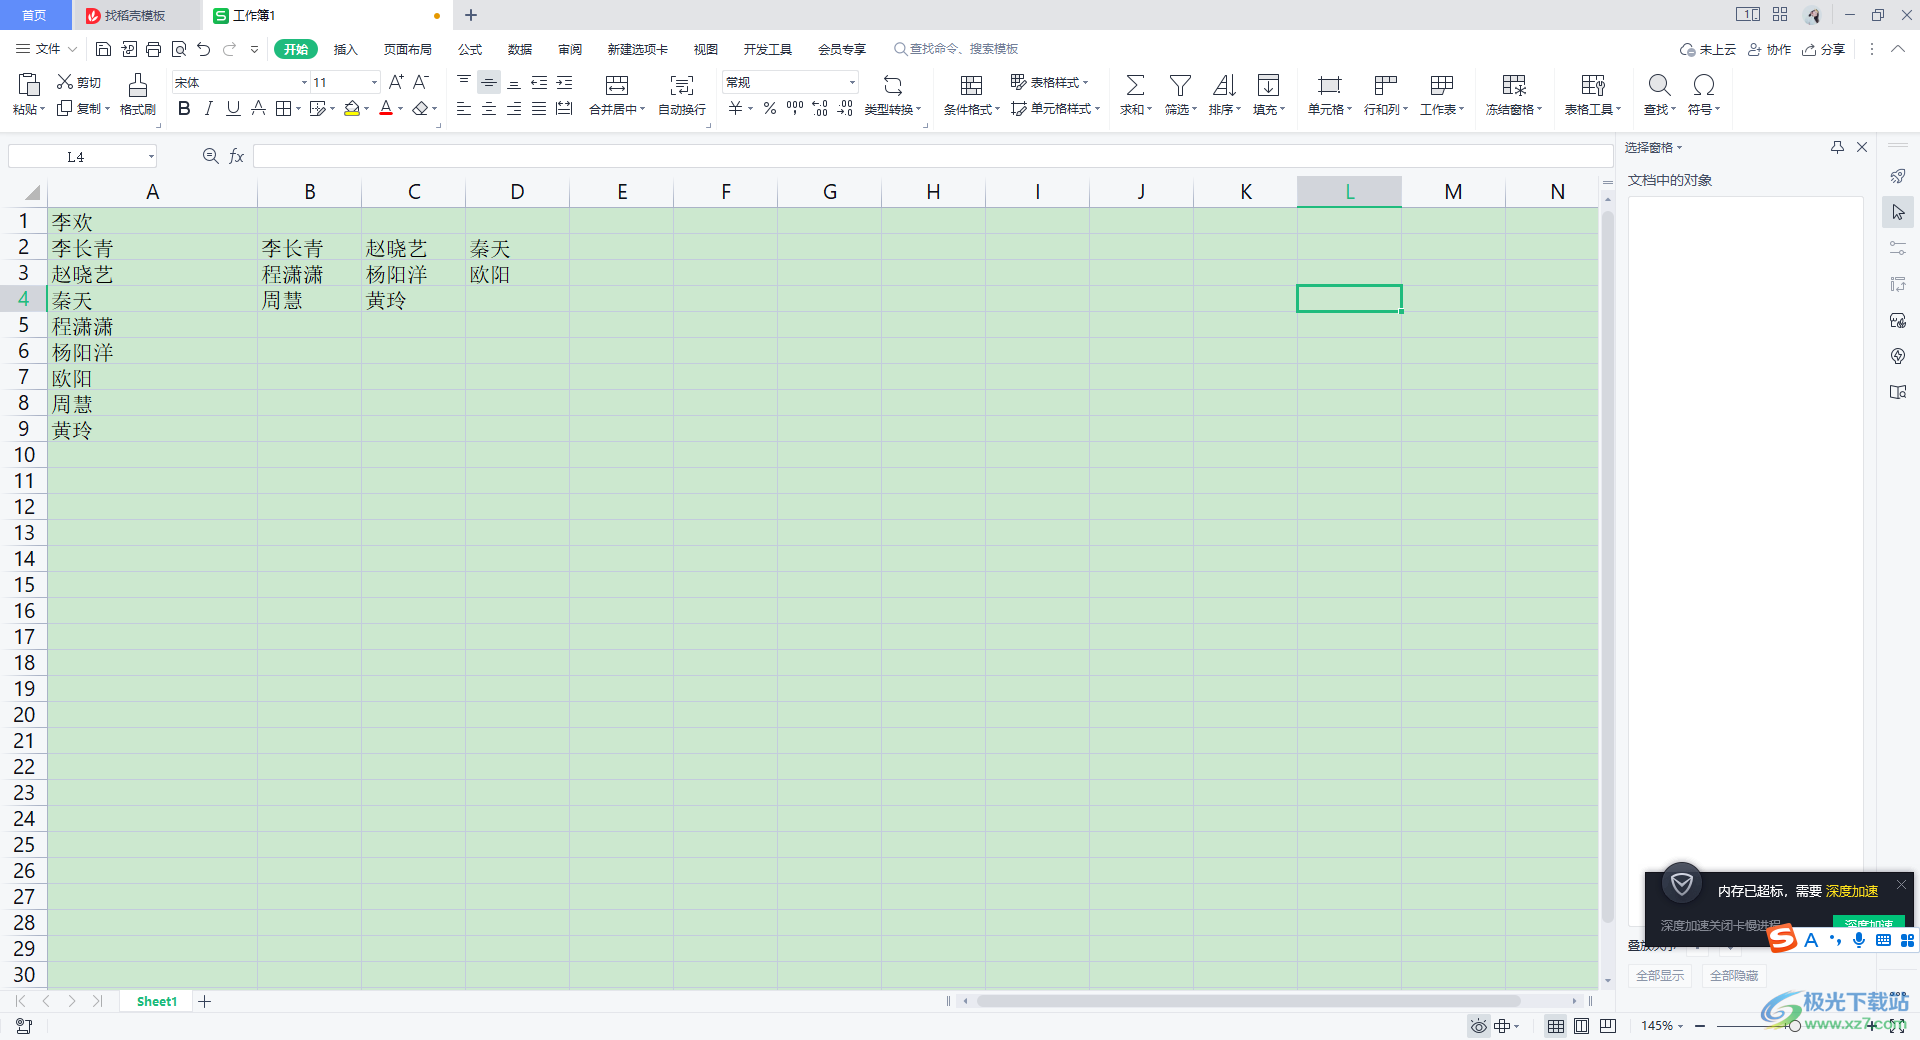Click the 深度加速 link in notification
This screenshot has width=1920, height=1040.
point(1852,891)
